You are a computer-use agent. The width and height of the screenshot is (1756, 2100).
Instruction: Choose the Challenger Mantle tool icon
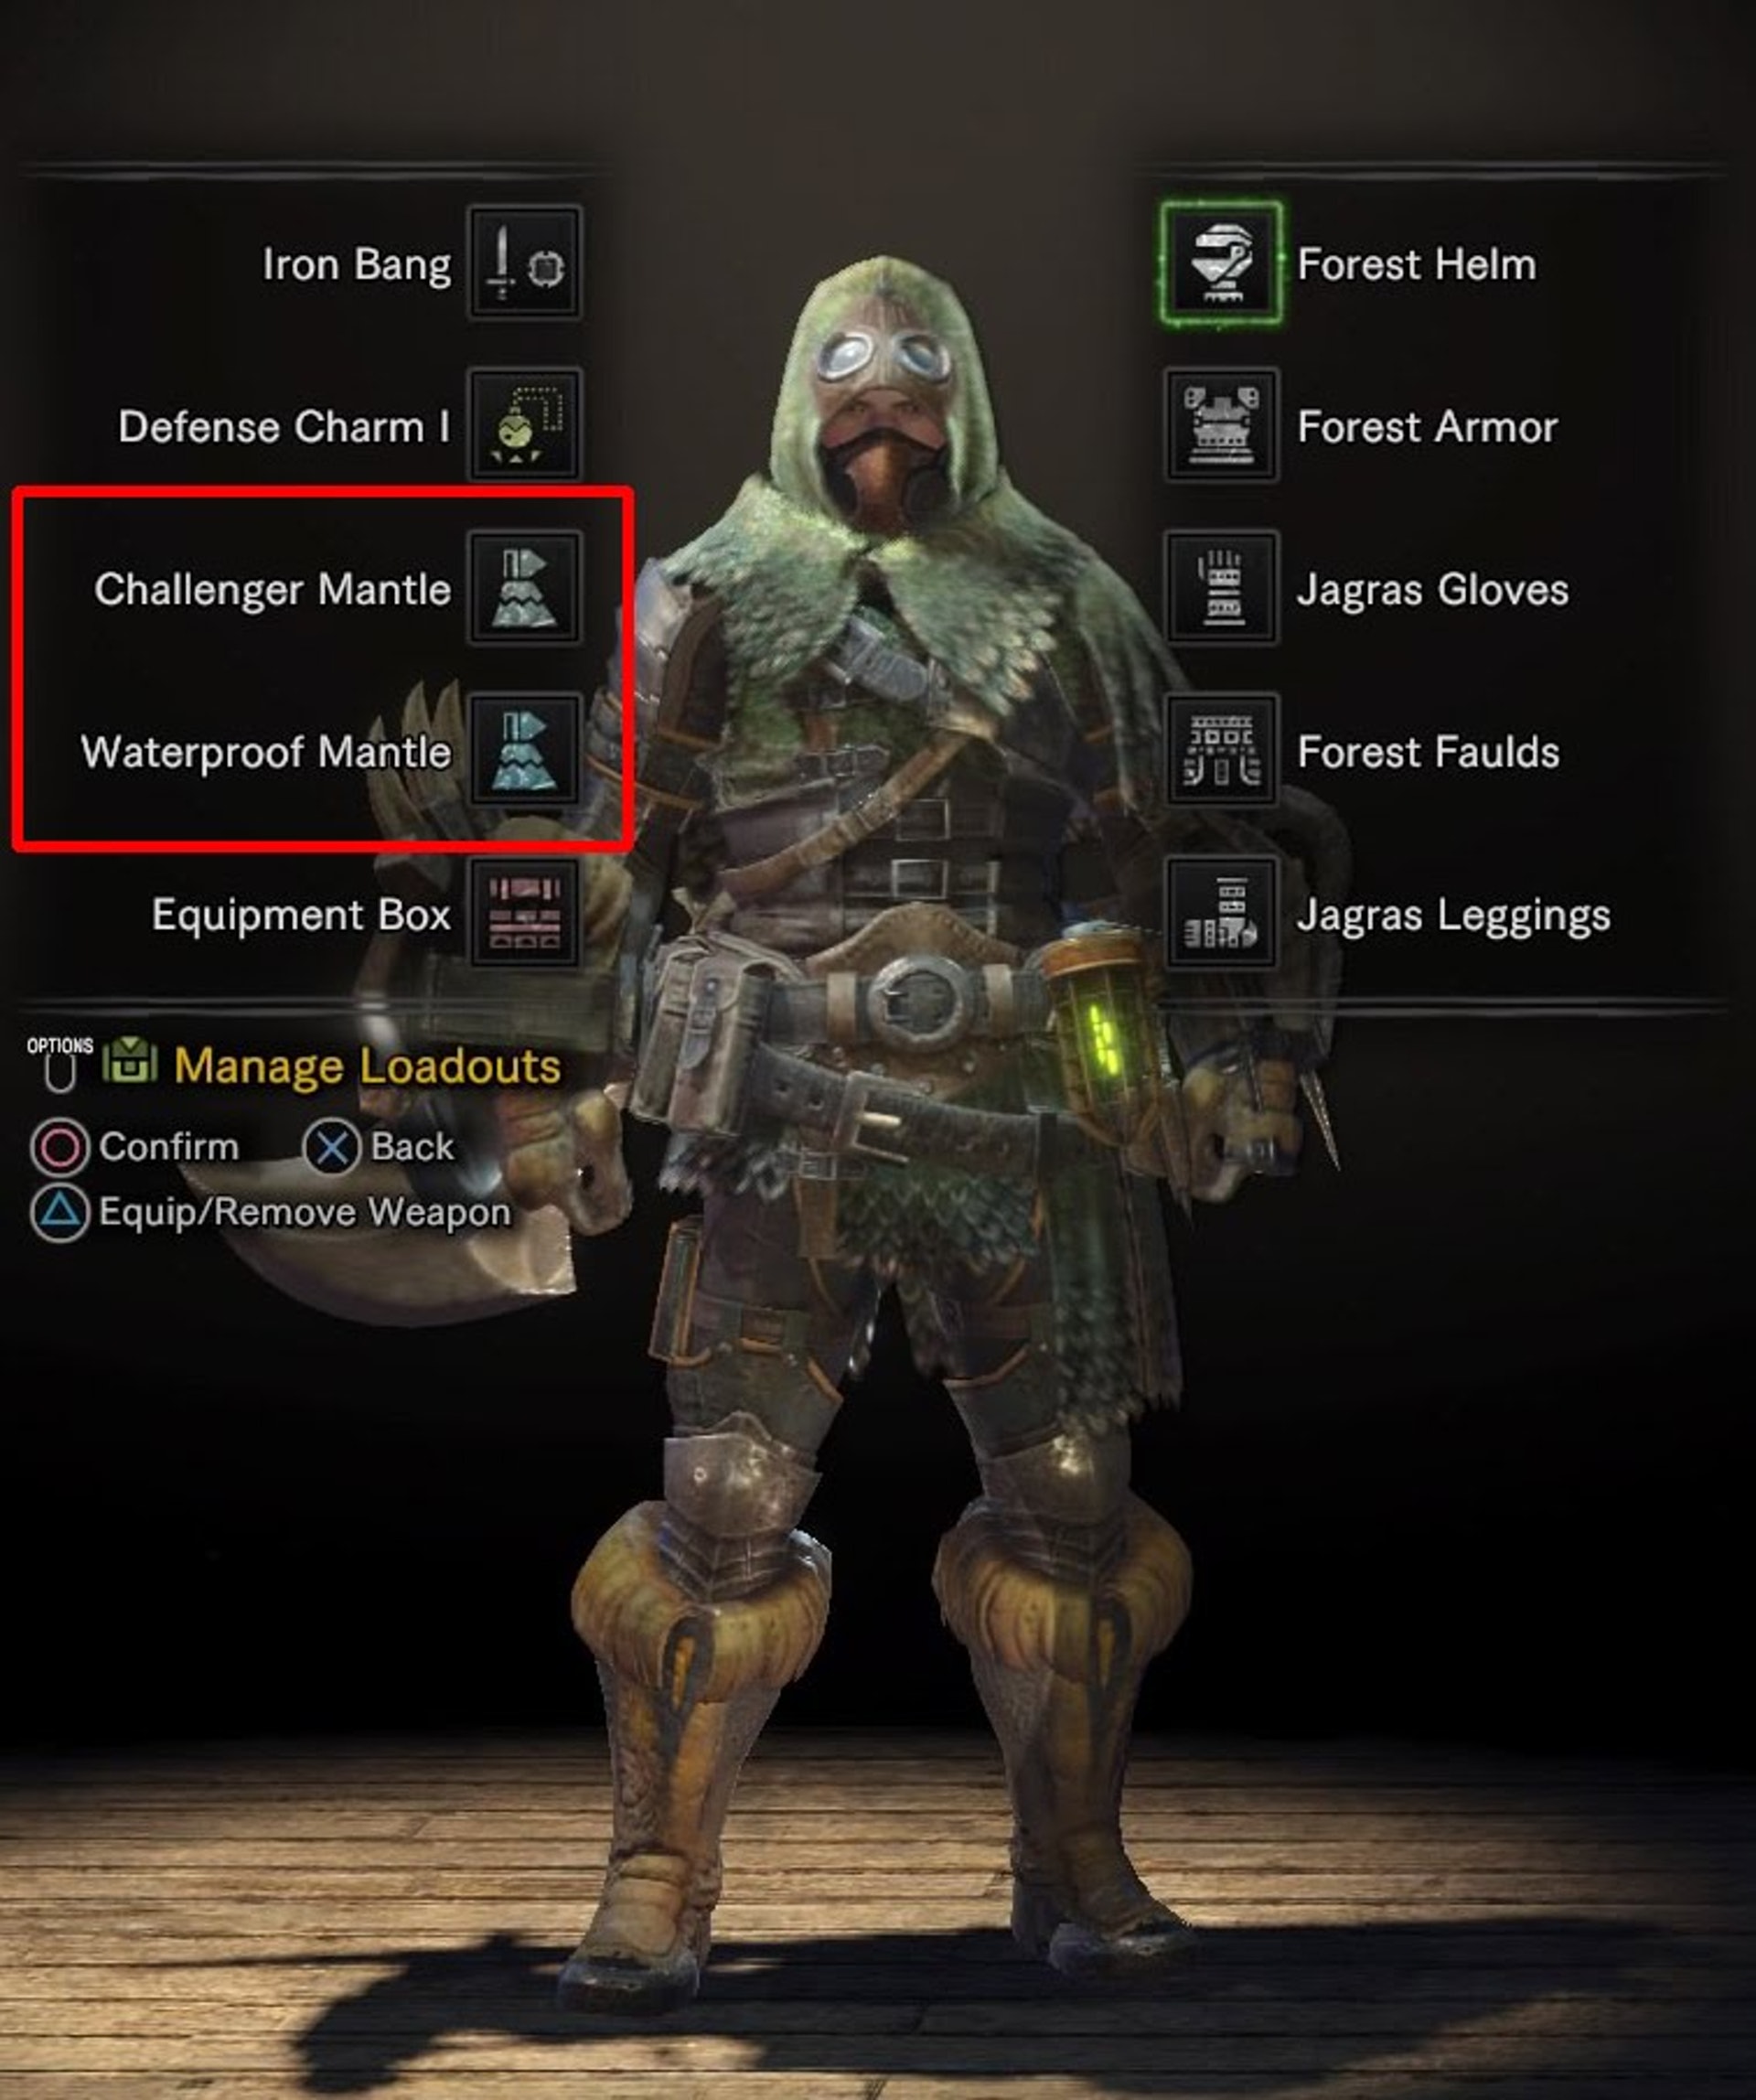524,588
